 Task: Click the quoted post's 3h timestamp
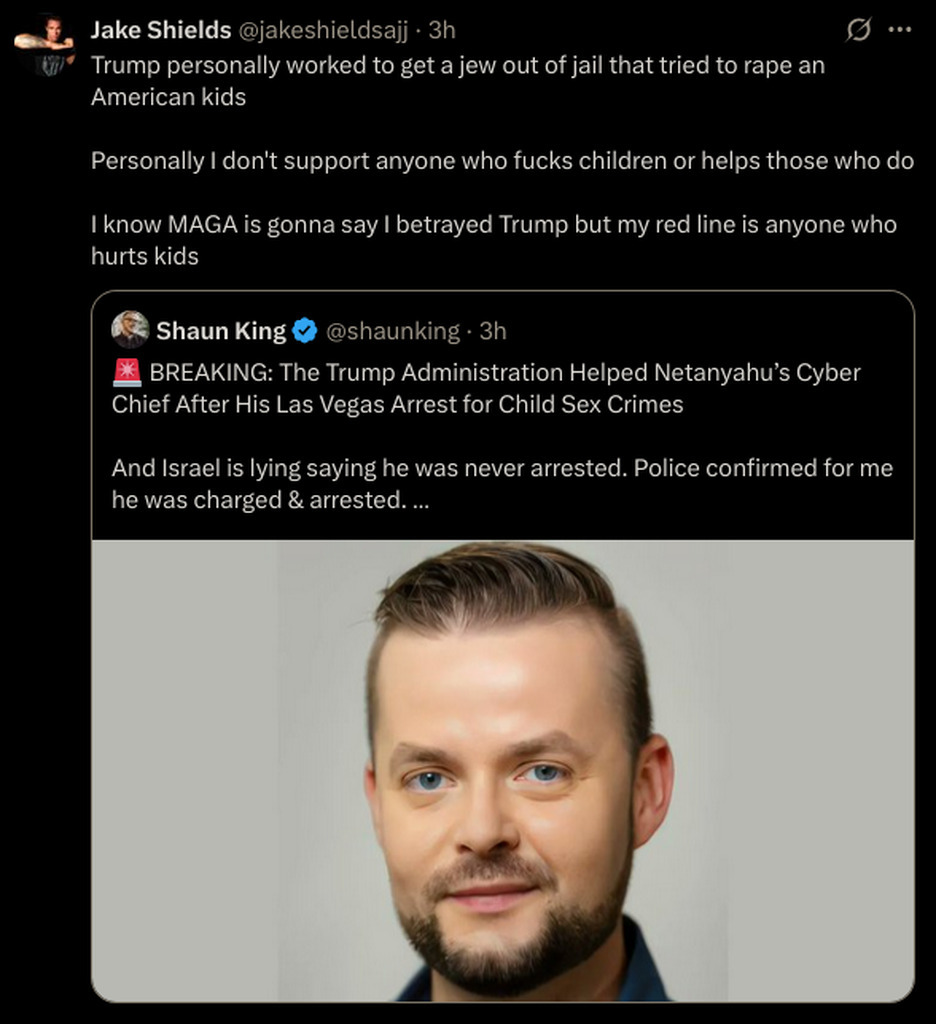coord(493,331)
